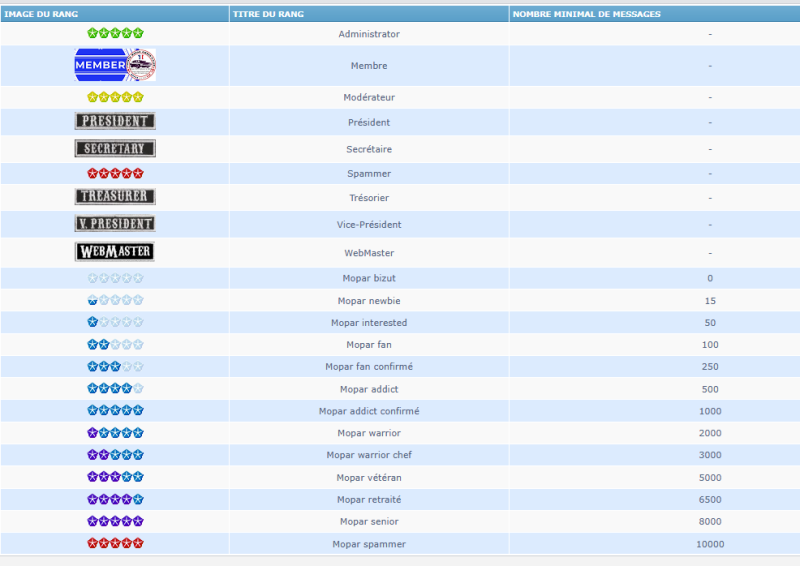Click the yellow stars Modérateur rank image

(115, 97)
